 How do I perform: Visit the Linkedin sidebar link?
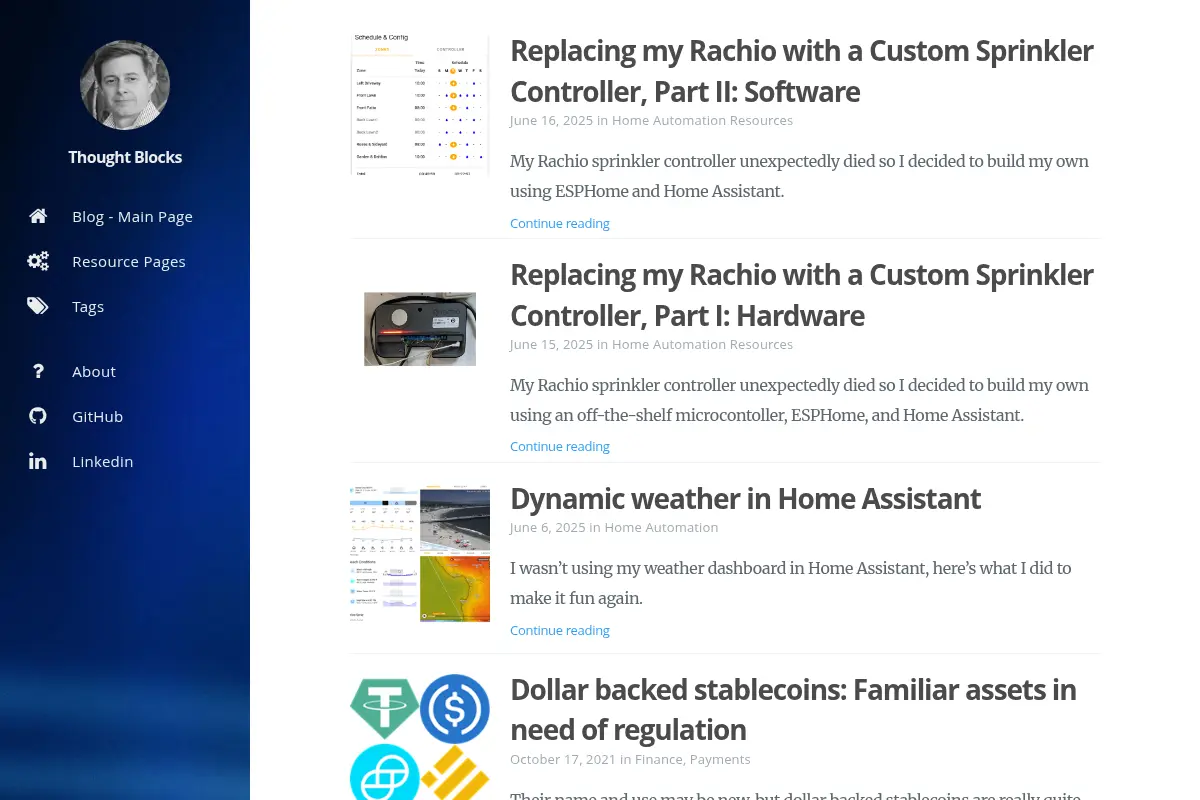pos(102,461)
